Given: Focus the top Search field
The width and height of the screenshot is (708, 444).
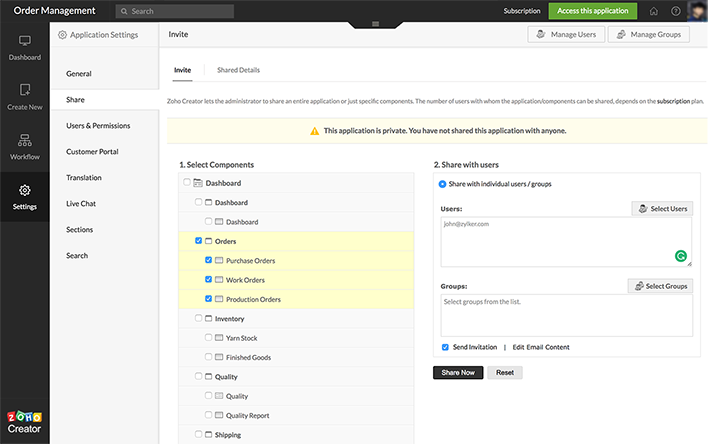Looking at the screenshot, I should pyautogui.click(x=175, y=11).
